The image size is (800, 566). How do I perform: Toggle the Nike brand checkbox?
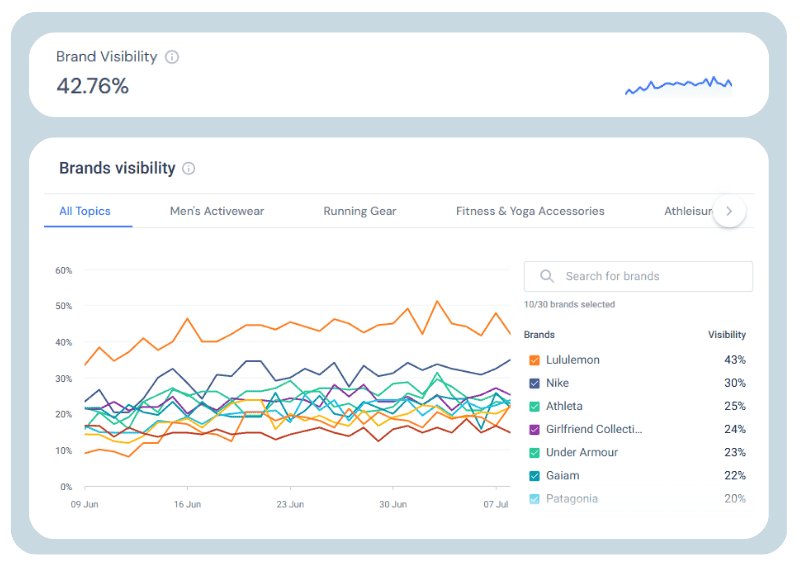[x=534, y=383]
